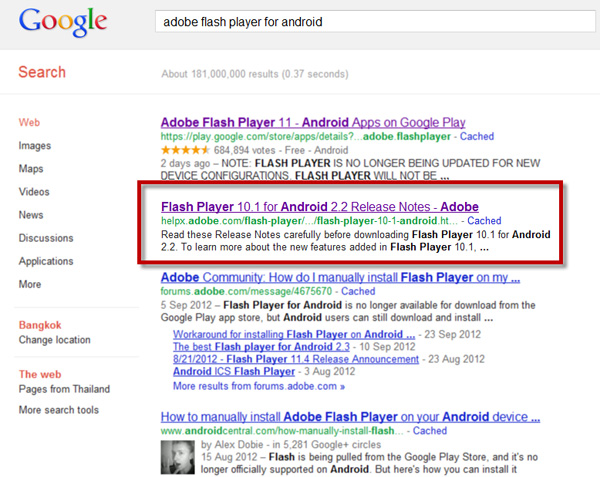Viewport: 600px width, 477px height.
Task: Open Cached link for helpx.adobe.com result
Action: (x=484, y=221)
